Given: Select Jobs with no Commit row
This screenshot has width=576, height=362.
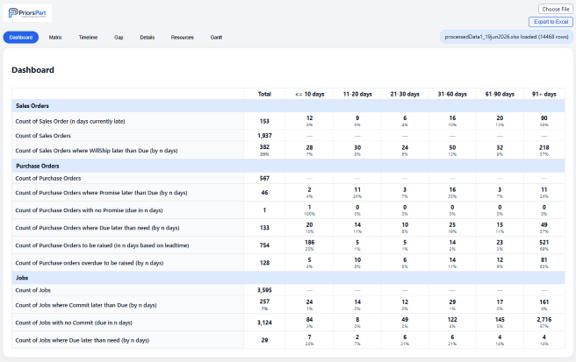Looking at the screenshot, I should coord(288,323).
